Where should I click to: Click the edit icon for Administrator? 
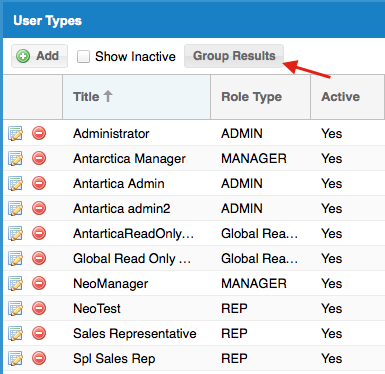pos(15,134)
